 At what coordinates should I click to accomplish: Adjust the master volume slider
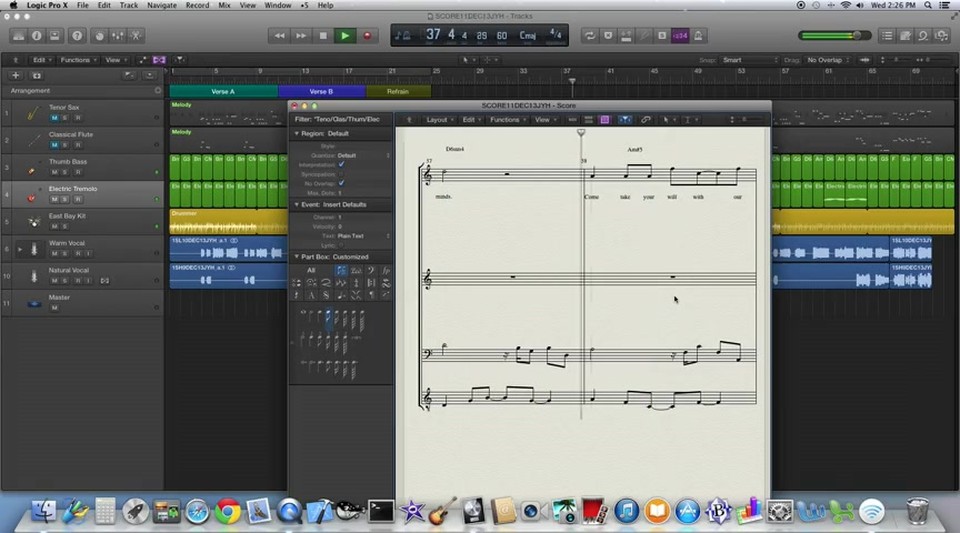coord(834,35)
